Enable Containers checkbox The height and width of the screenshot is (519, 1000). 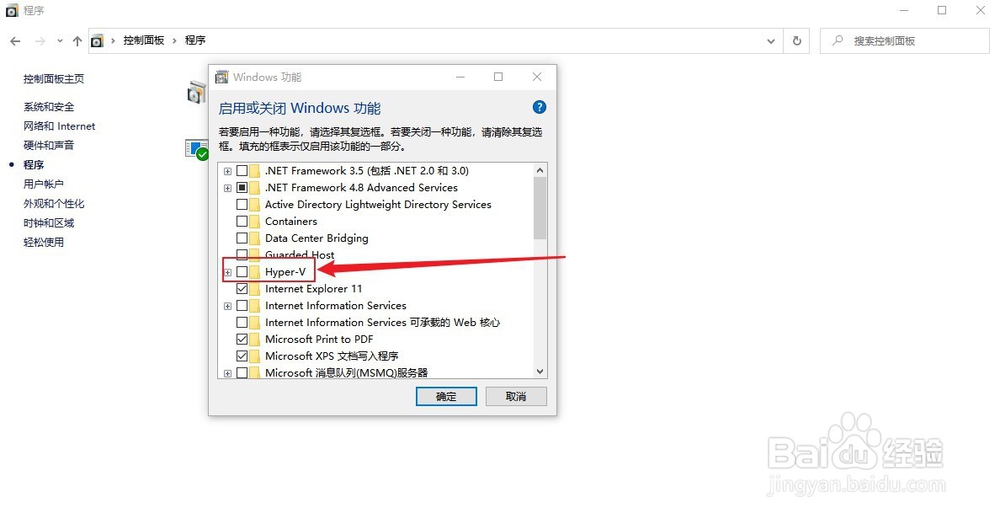[242, 221]
